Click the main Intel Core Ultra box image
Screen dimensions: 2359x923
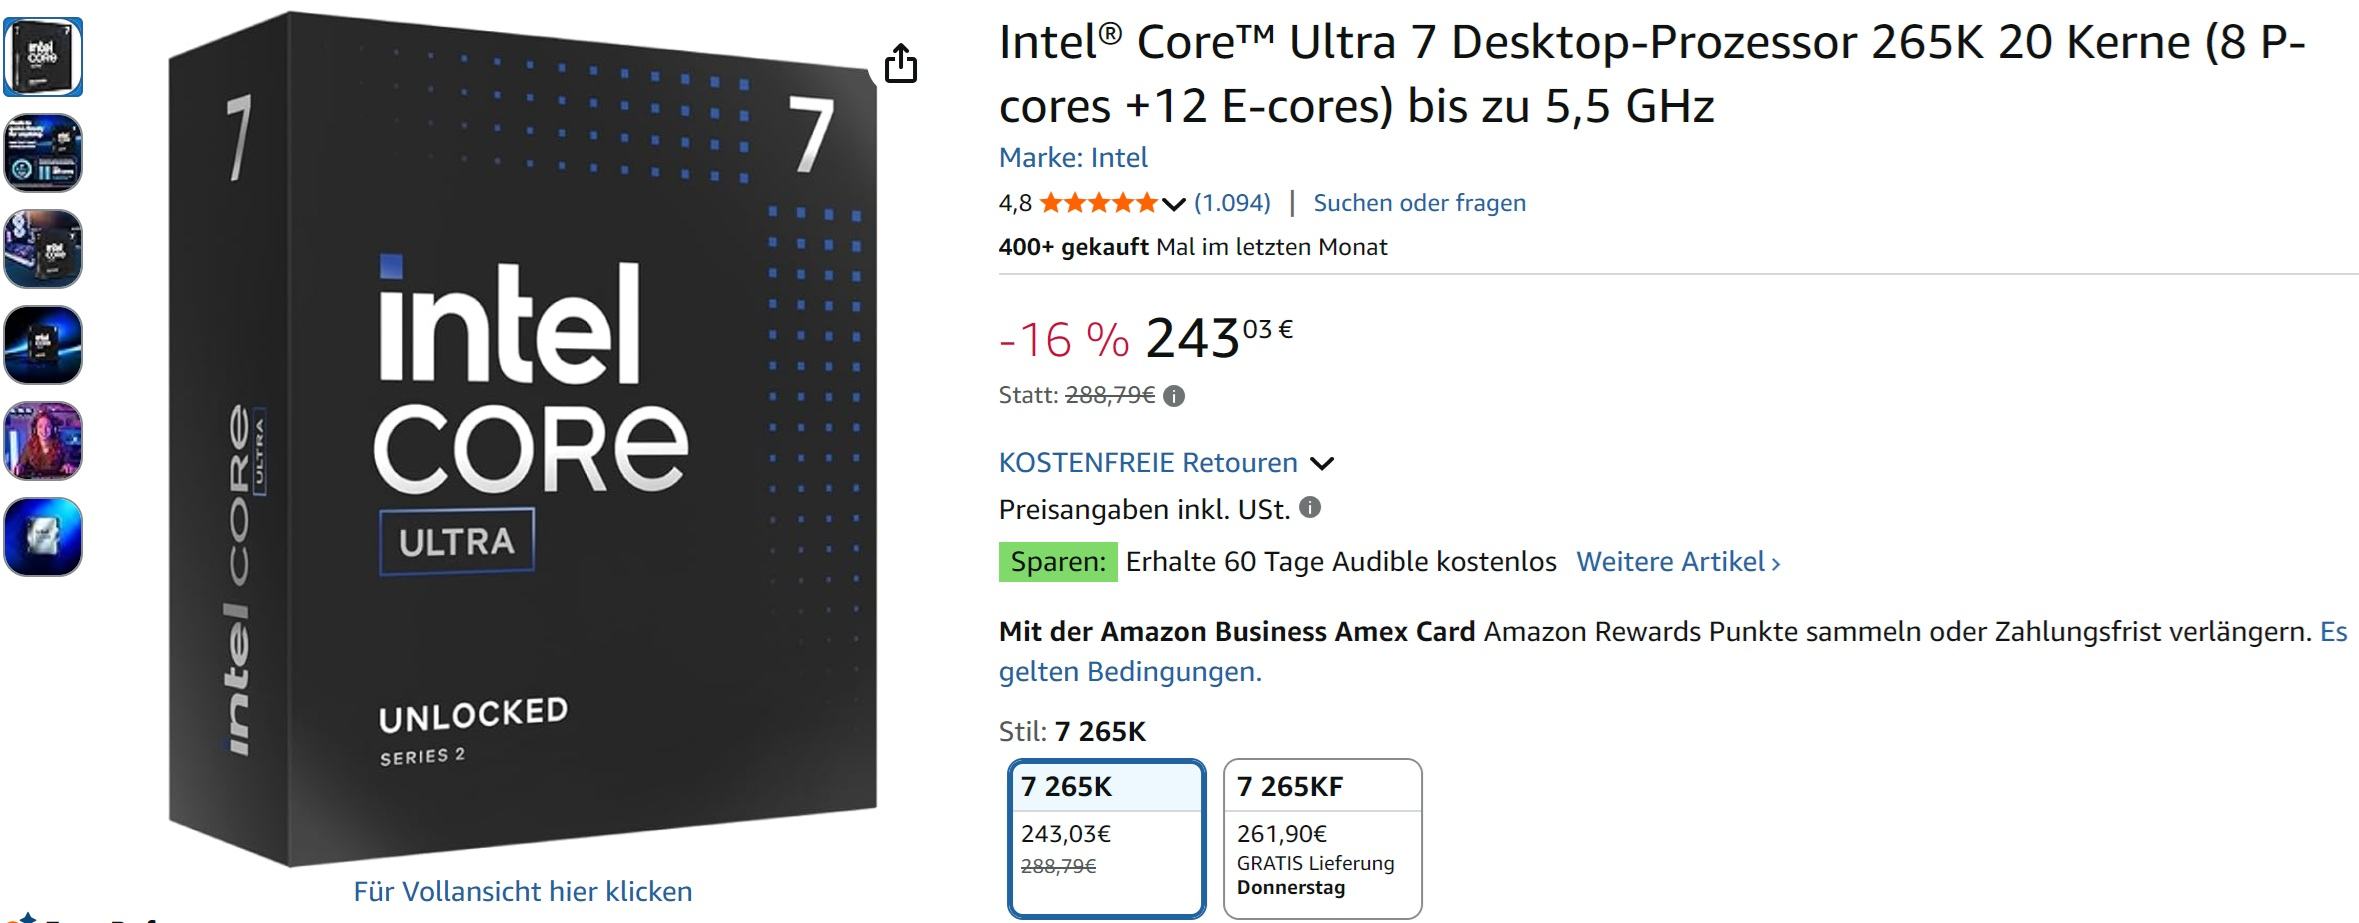[x=522, y=440]
